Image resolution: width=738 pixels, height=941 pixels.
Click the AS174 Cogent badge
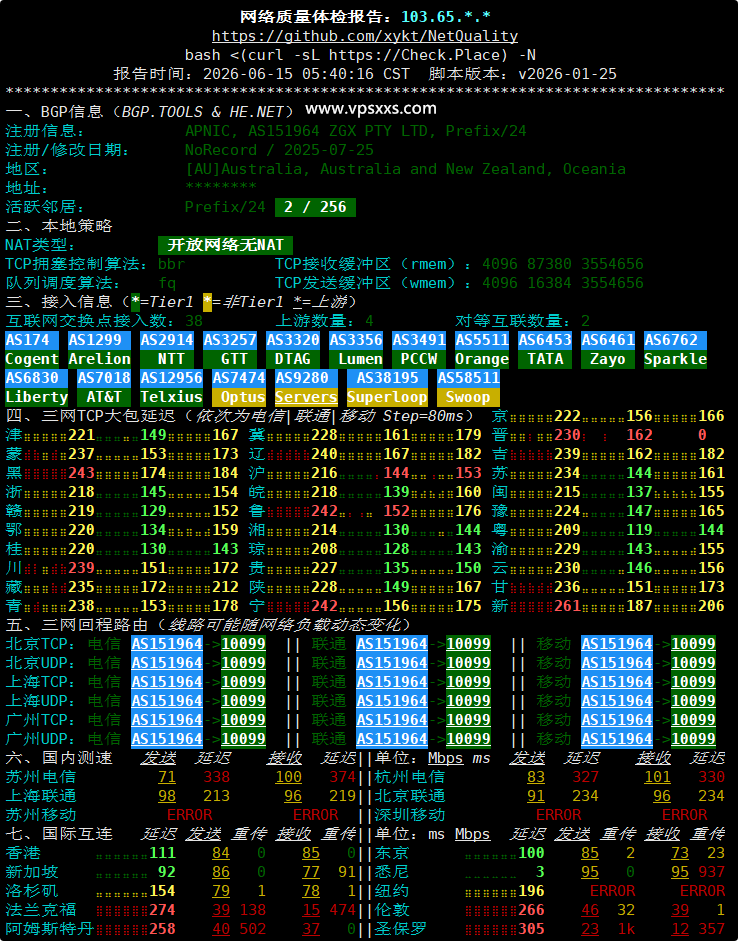tap(32, 349)
